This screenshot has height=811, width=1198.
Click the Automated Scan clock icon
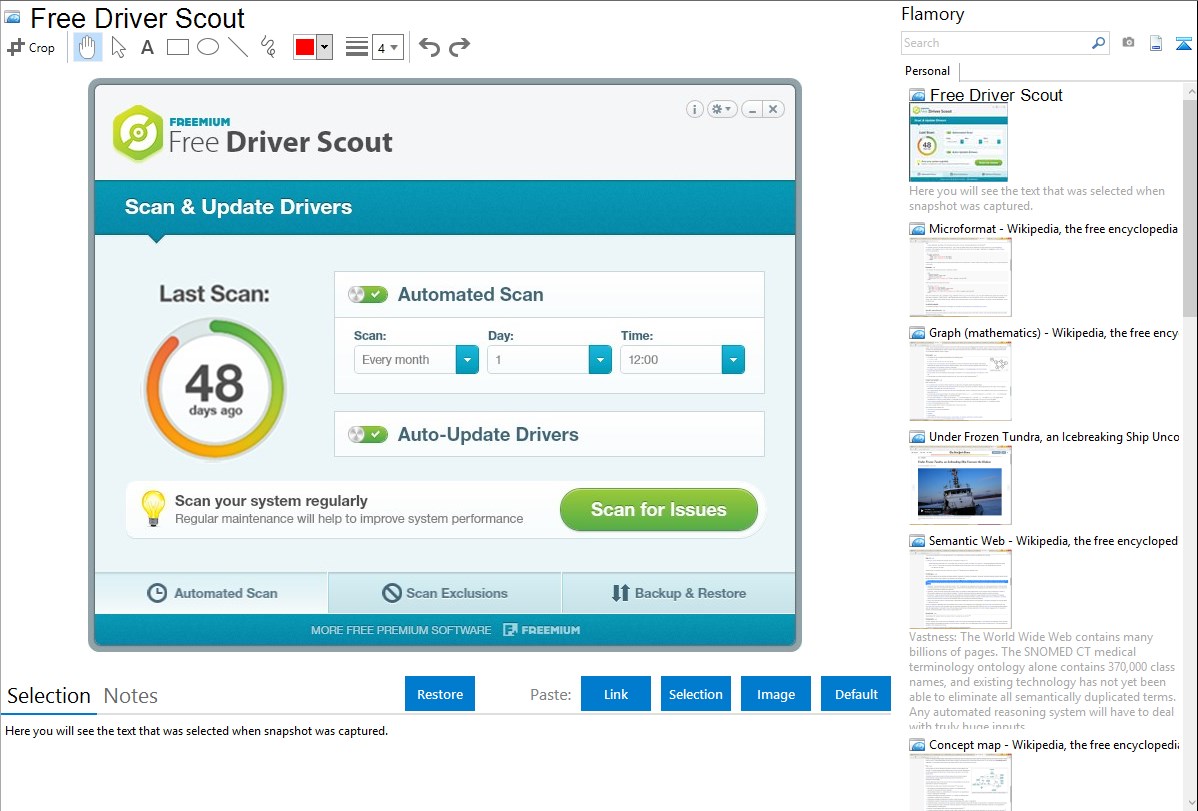click(157, 593)
